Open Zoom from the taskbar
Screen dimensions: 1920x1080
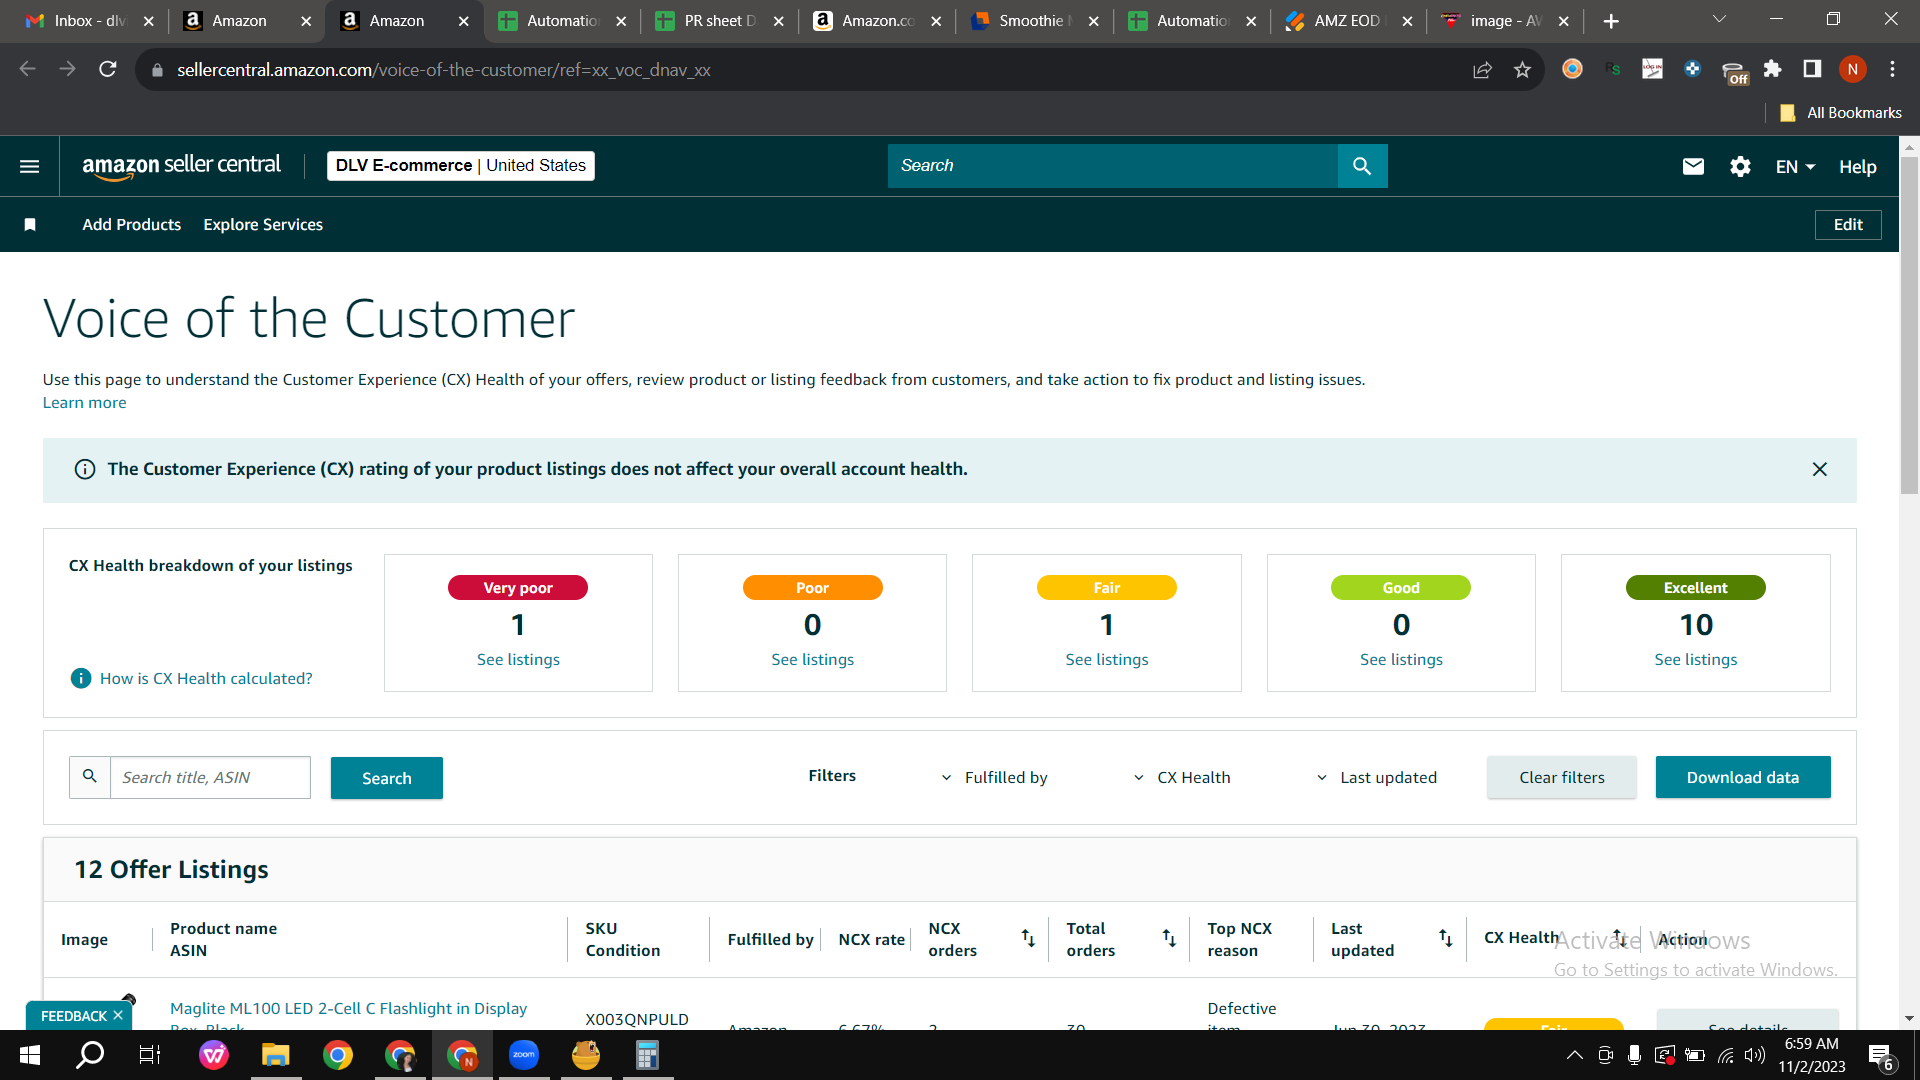click(x=524, y=1055)
